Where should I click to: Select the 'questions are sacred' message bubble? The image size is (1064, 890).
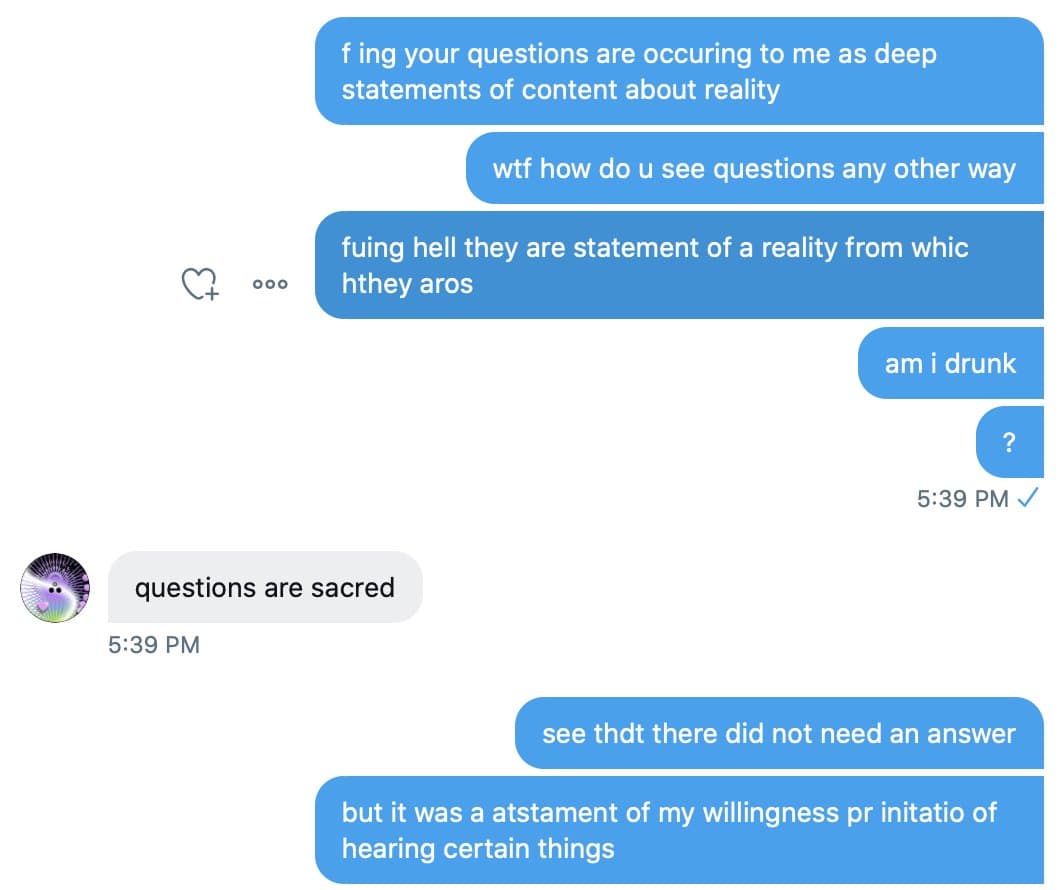(264, 587)
